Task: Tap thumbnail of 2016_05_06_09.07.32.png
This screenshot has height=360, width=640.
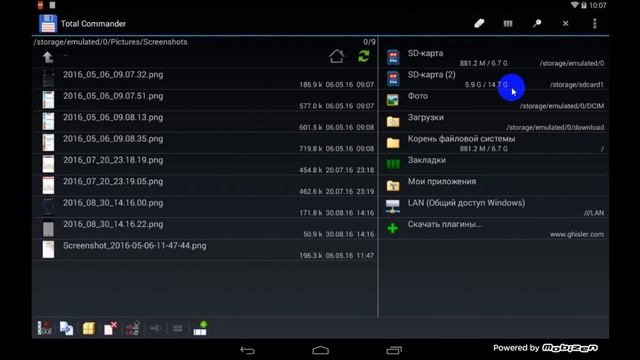Action: [48, 78]
